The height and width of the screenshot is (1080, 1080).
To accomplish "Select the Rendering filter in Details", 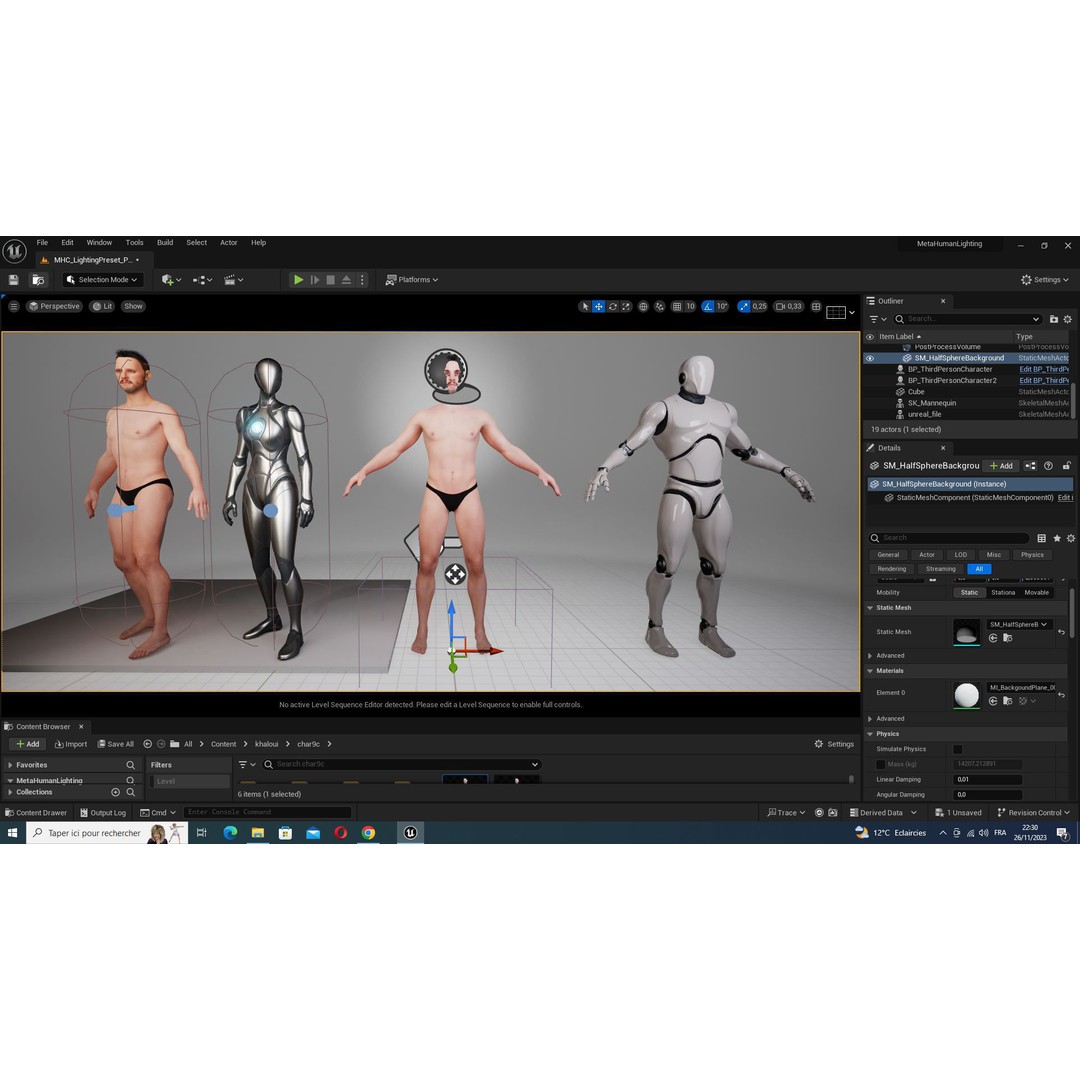I will coord(892,569).
